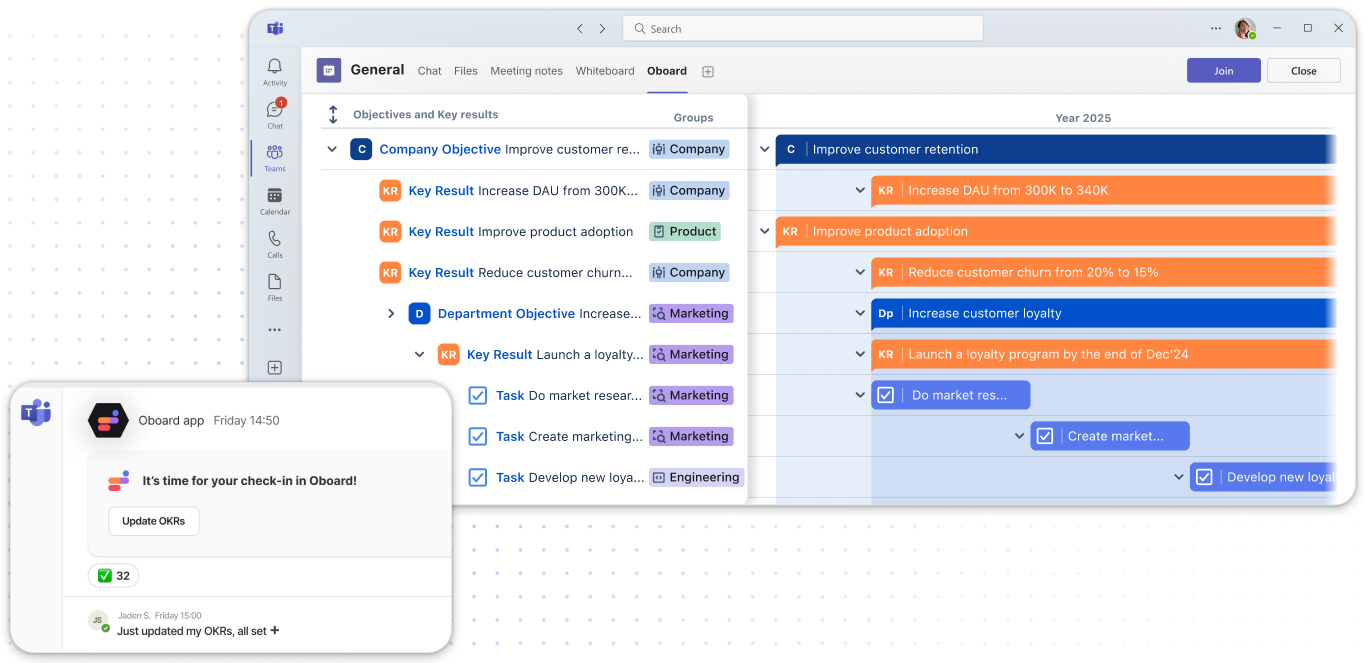Viewport: 1366px width, 663px height.
Task: Collapse timeline chevron for Improve product adoption bar
Action: [765, 231]
